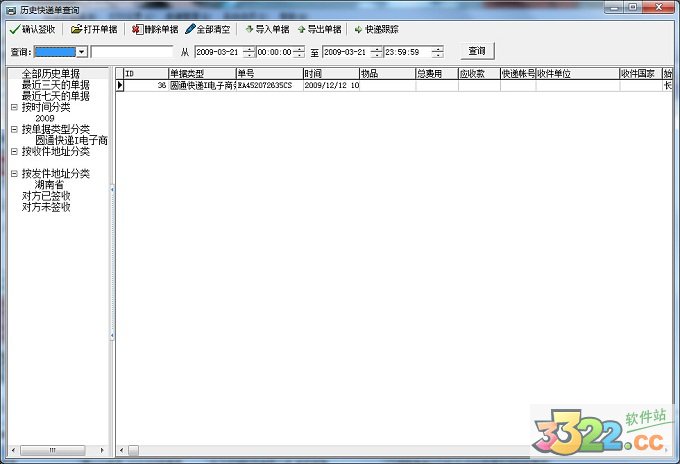Click the 总费用 column header
This screenshot has height=464, width=680.
tap(437, 74)
